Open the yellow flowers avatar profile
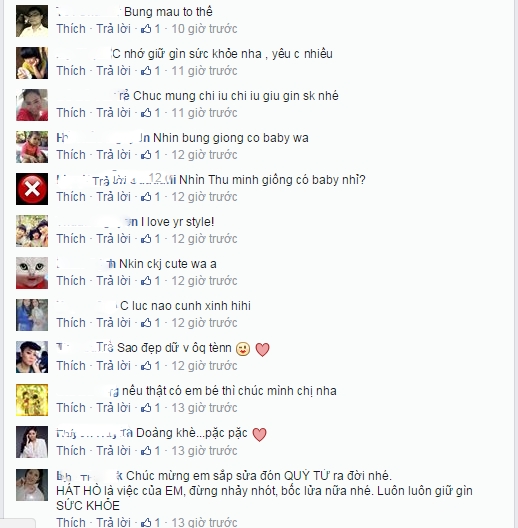 pos(32,400)
